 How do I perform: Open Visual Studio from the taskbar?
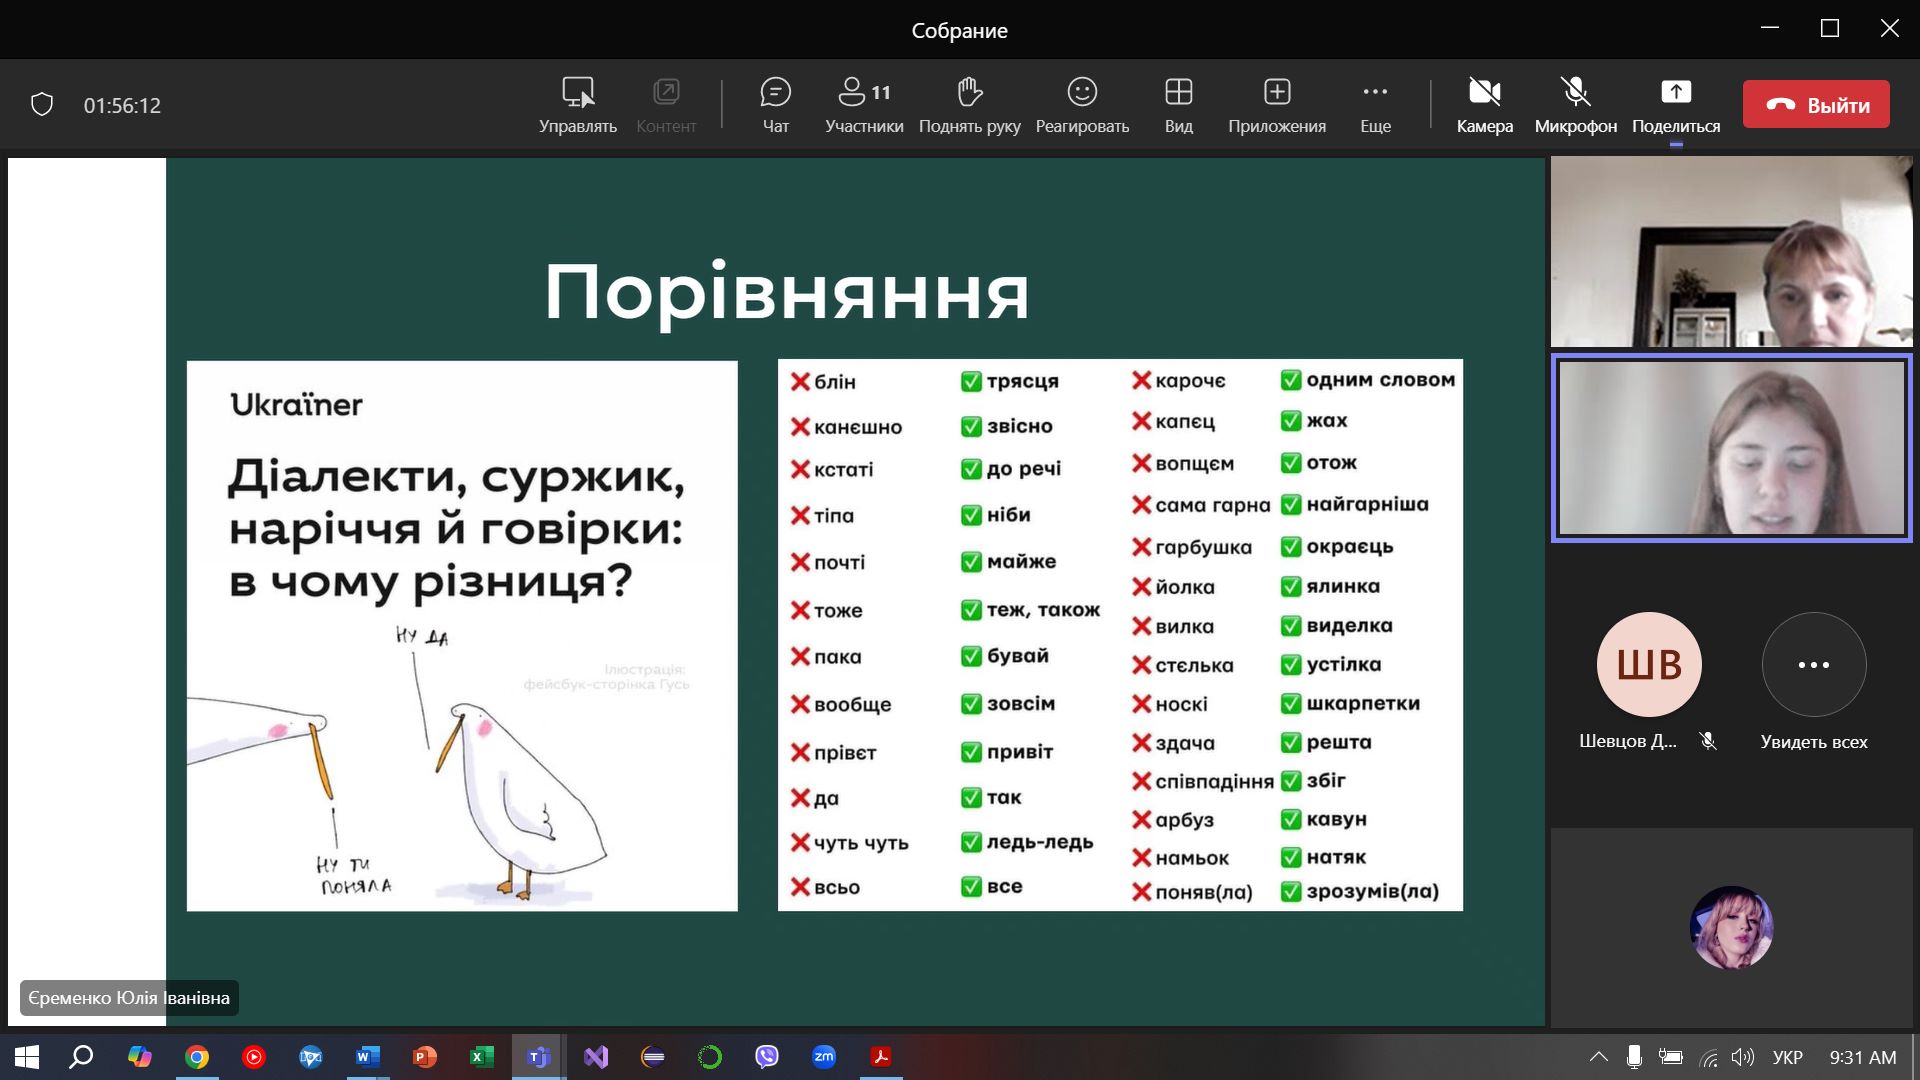(596, 1057)
